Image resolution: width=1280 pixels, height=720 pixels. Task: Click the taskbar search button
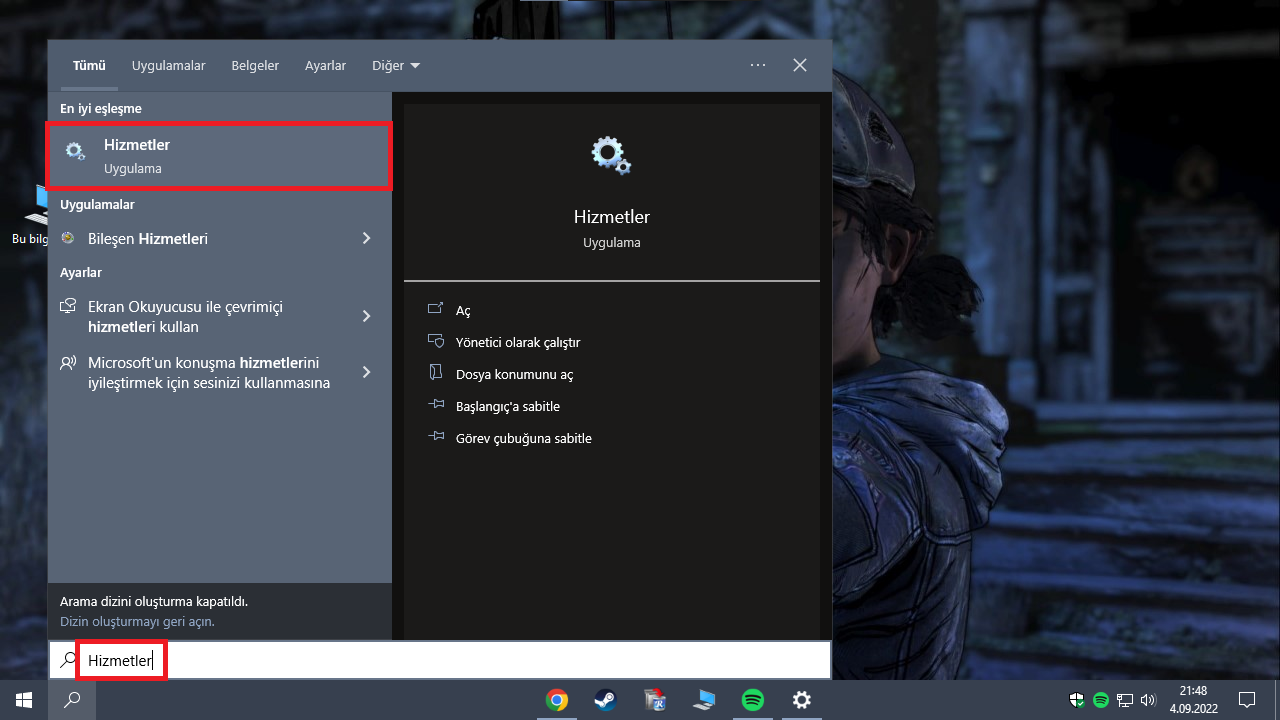(x=72, y=700)
